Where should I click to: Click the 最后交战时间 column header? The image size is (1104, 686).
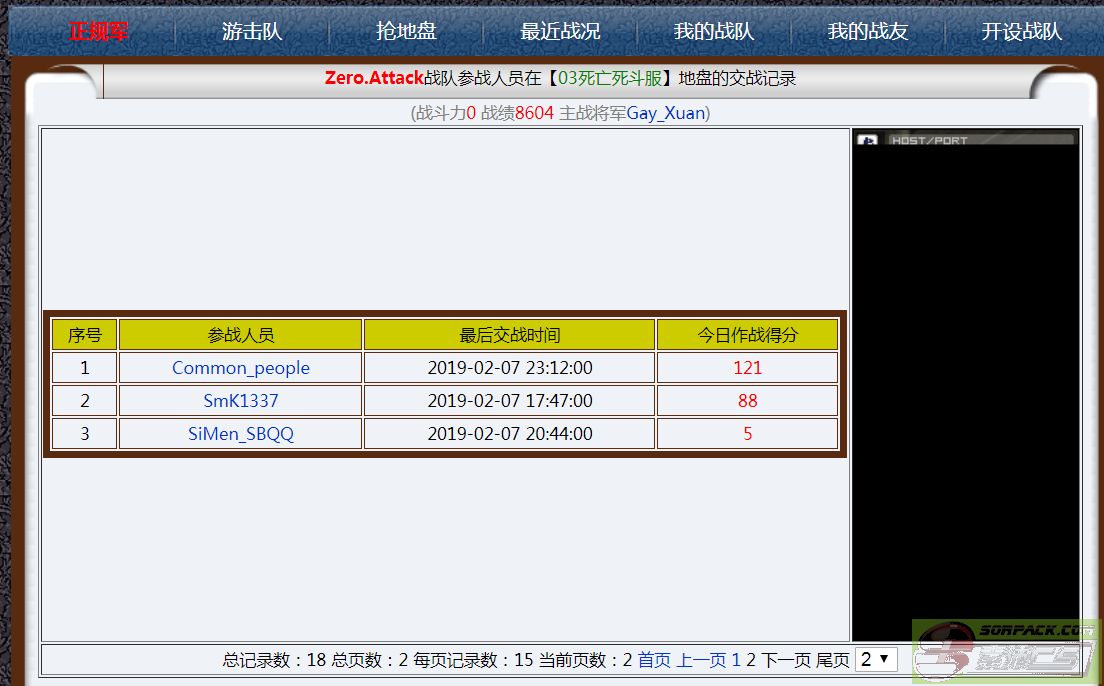tap(510, 335)
